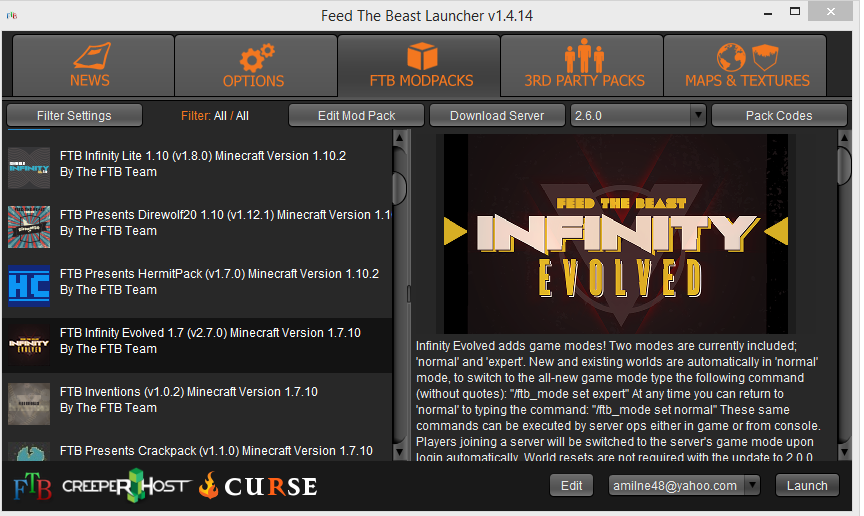
Task: Click the Edit Mod Pack button
Action: click(x=357, y=116)
